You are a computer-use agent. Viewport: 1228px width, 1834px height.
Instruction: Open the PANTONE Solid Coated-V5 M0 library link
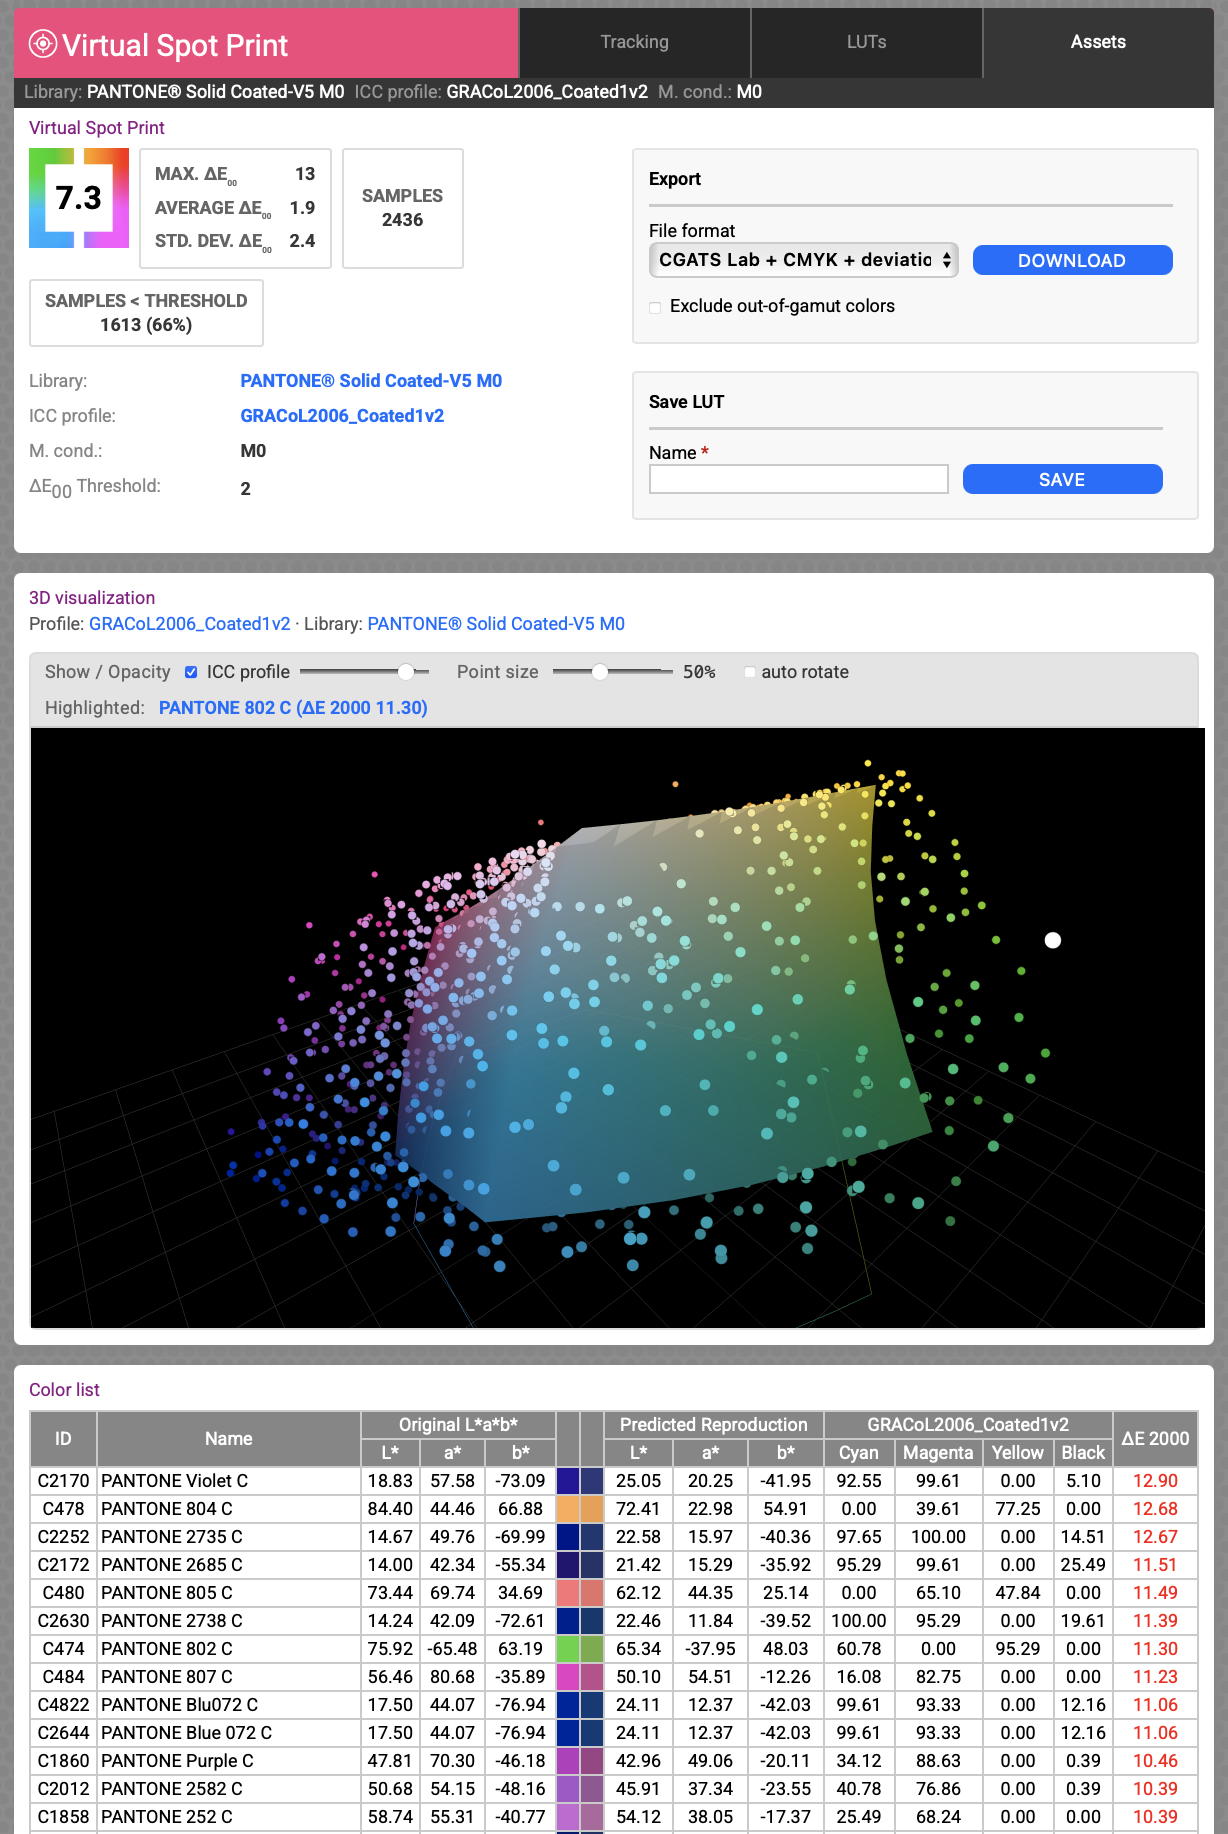point(371,381)
